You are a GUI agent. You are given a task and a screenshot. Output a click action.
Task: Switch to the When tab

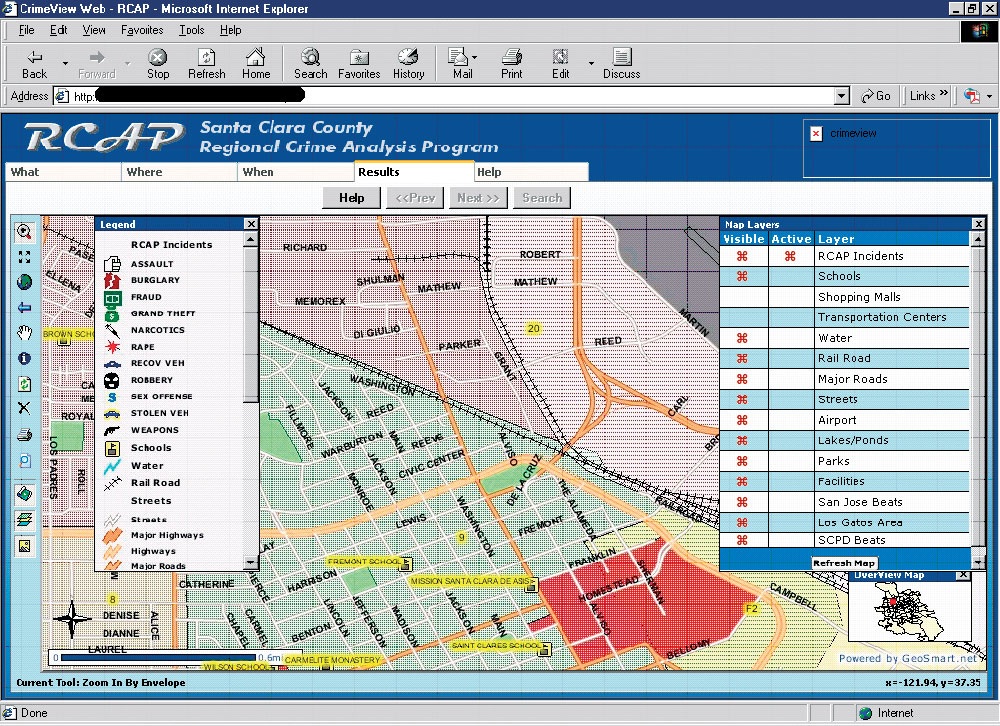tap(295, 172)
